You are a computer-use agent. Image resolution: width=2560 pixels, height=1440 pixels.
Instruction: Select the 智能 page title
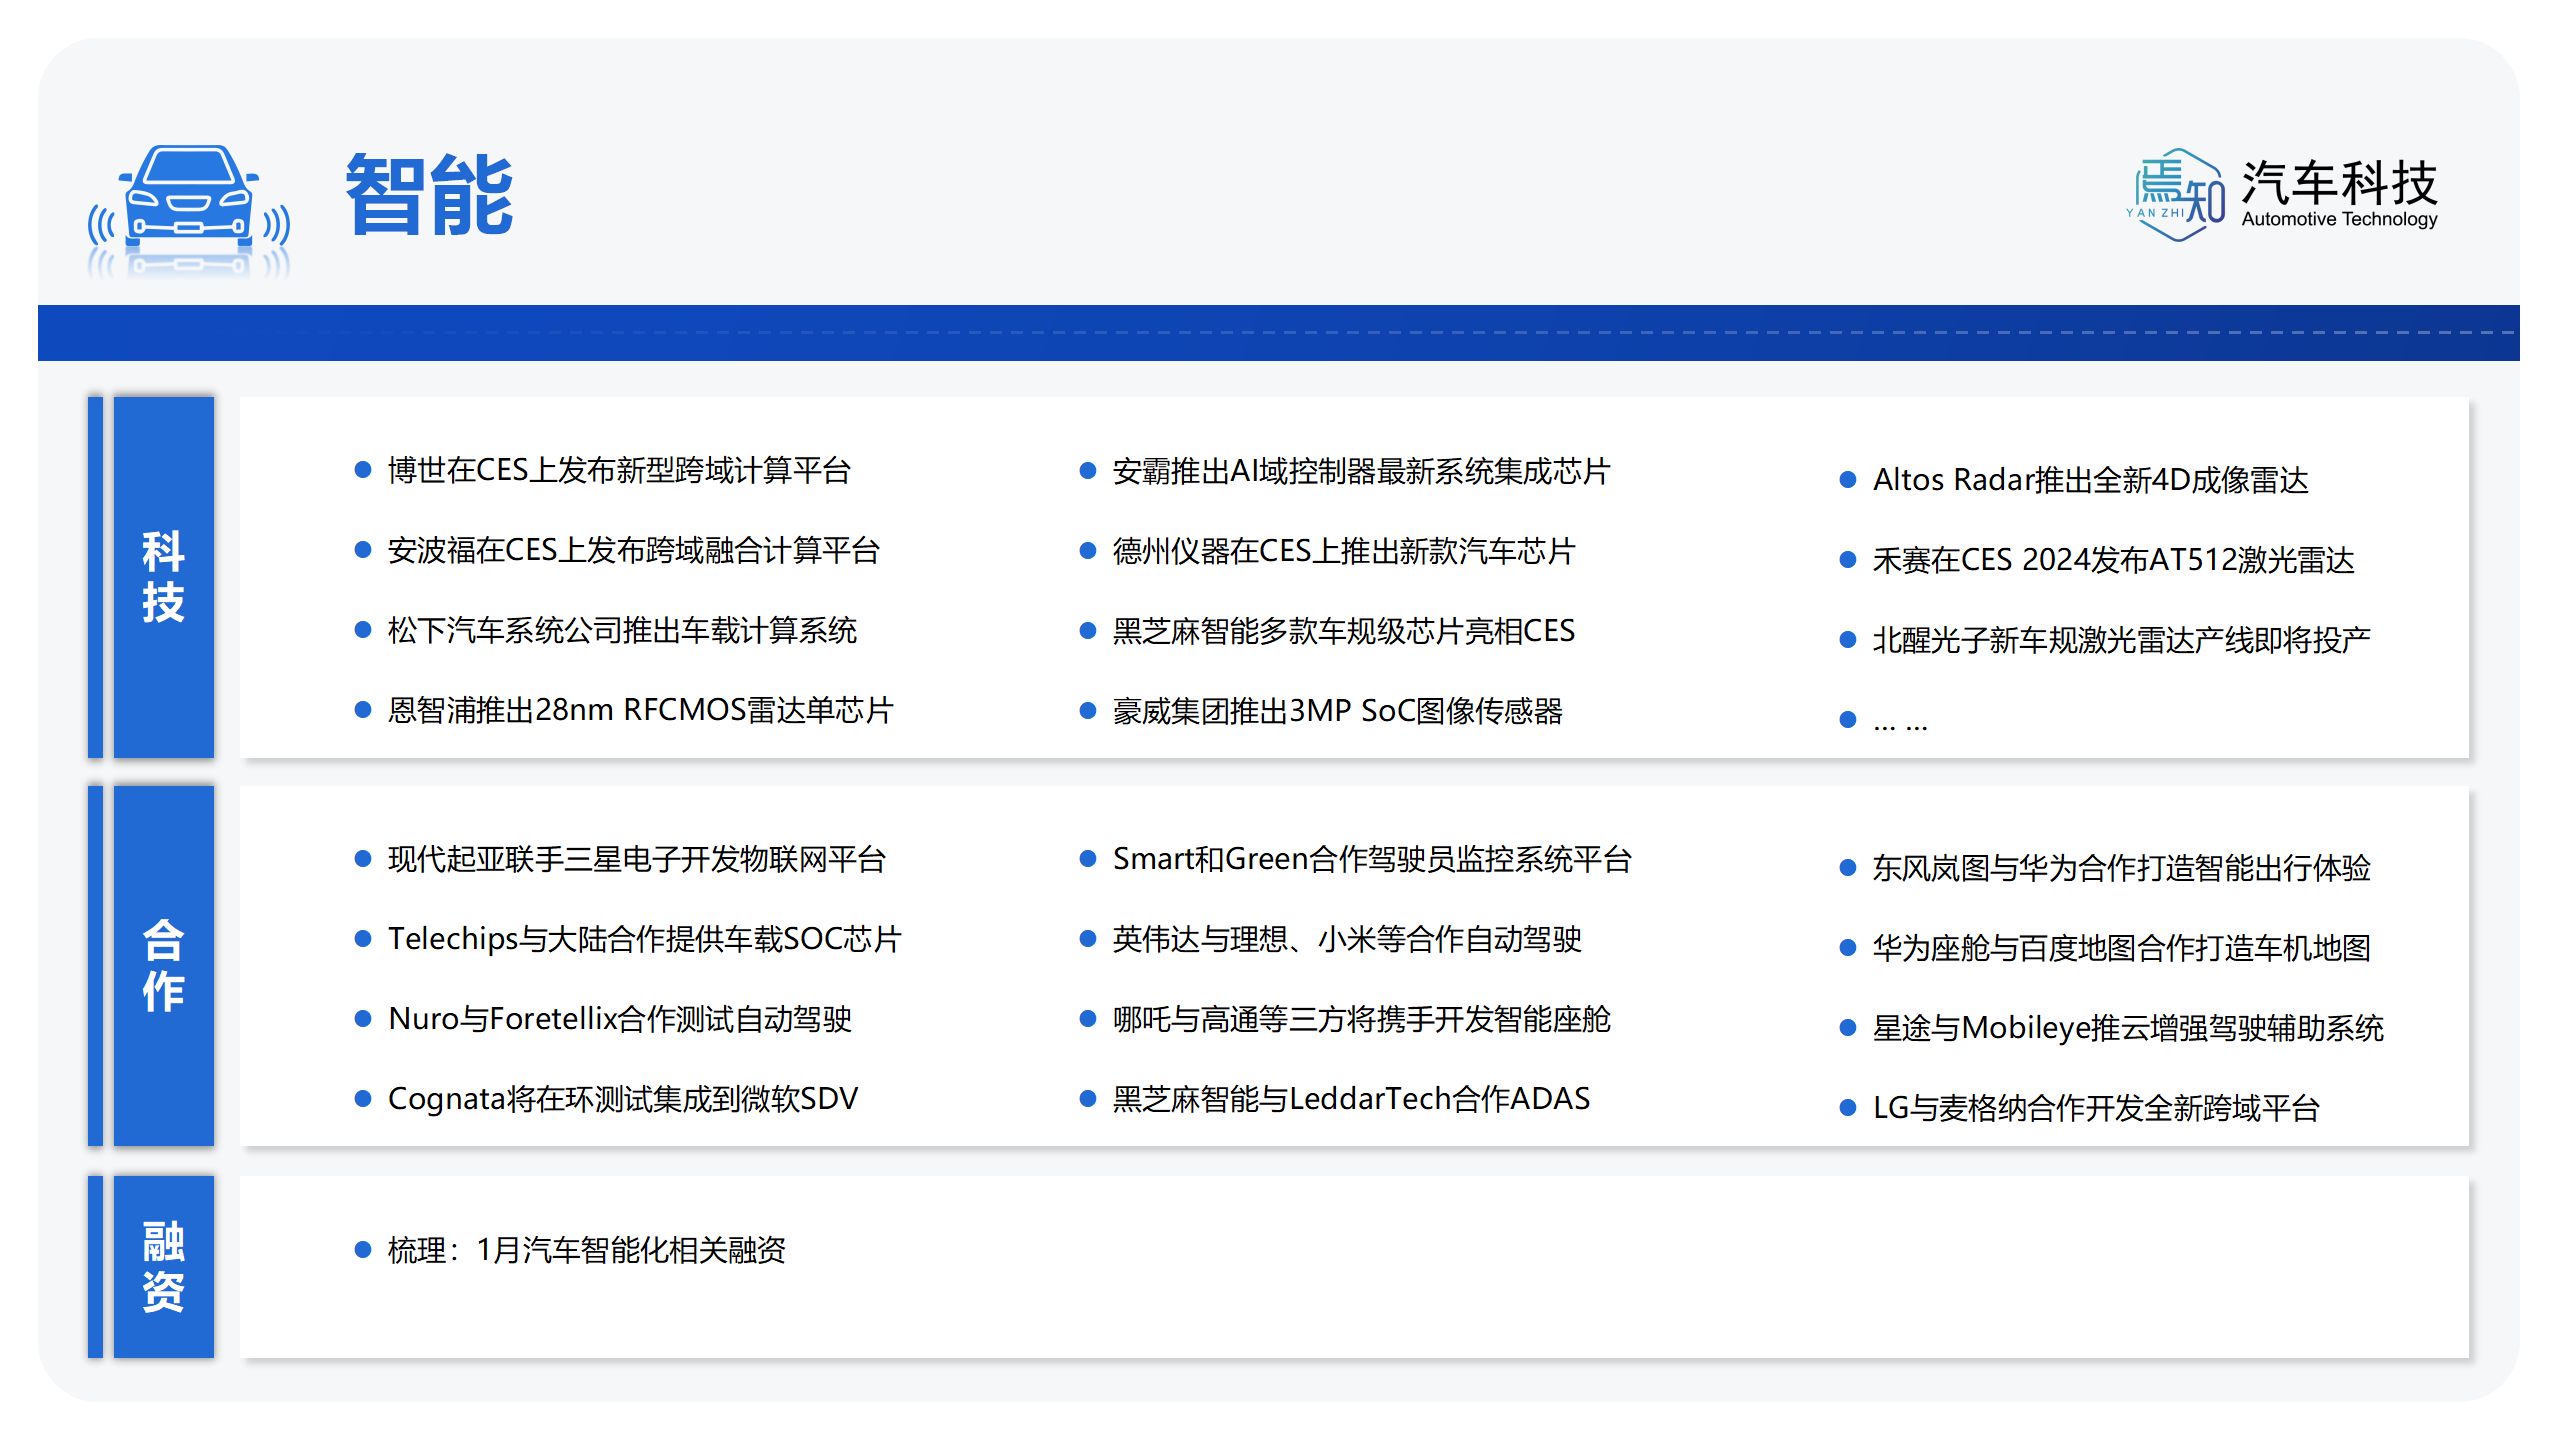tap(430, 195)
